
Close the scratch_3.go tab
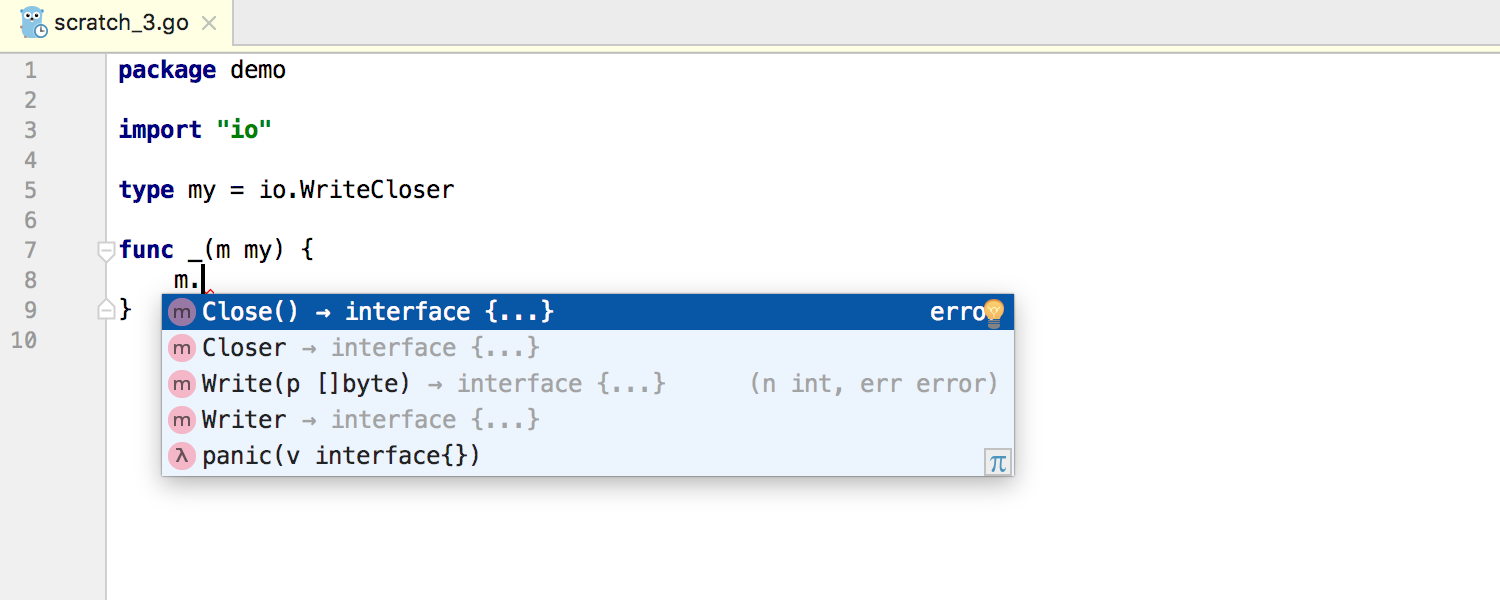click(x=209, y=22)
